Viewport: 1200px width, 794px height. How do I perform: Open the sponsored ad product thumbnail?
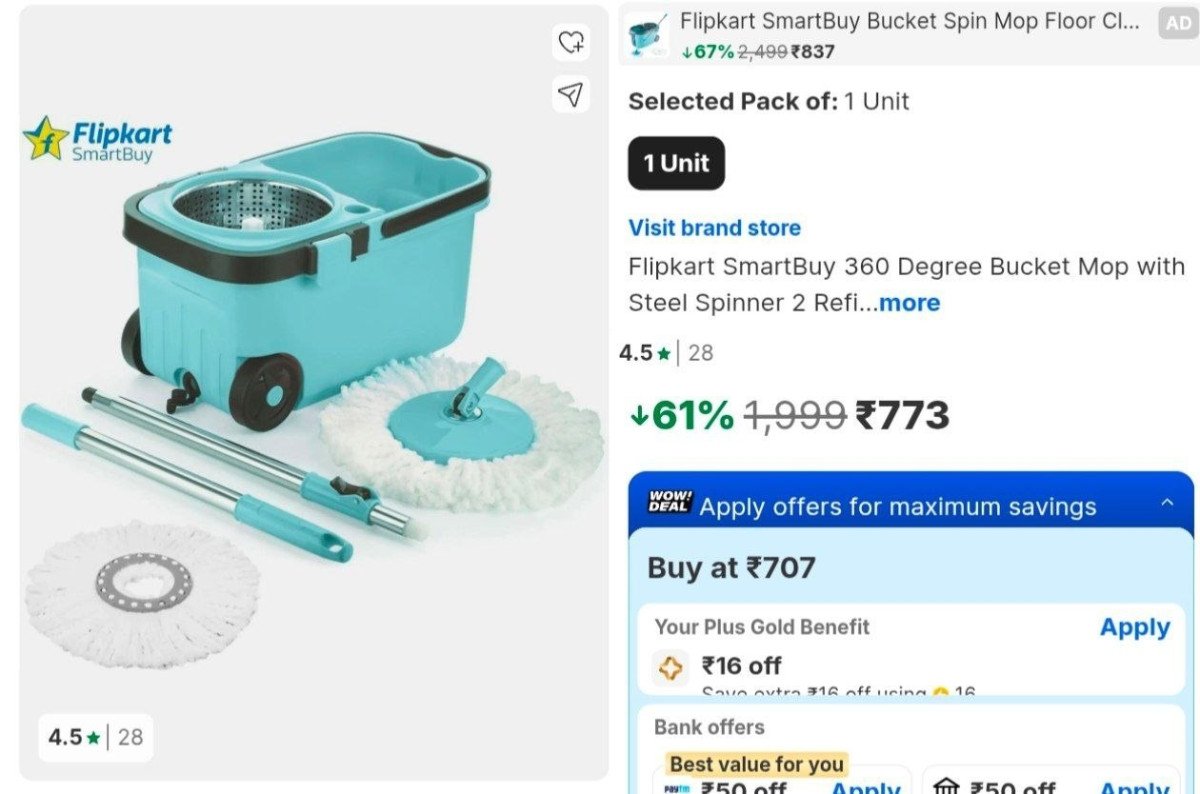[648, 35]
